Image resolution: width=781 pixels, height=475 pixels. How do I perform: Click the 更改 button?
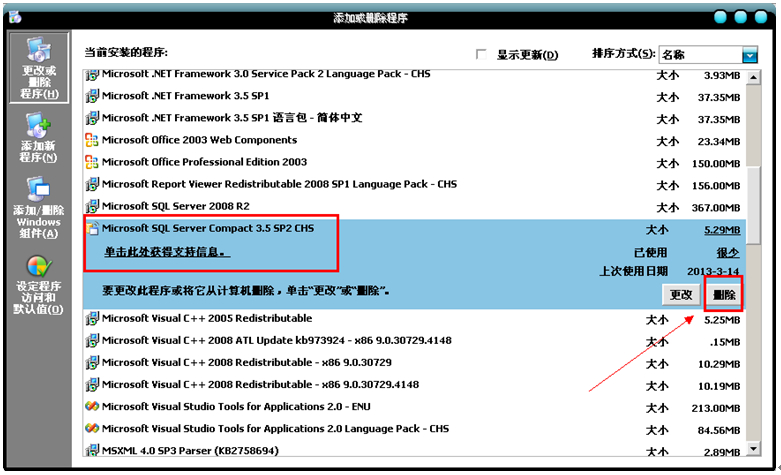tap(680, 295)
